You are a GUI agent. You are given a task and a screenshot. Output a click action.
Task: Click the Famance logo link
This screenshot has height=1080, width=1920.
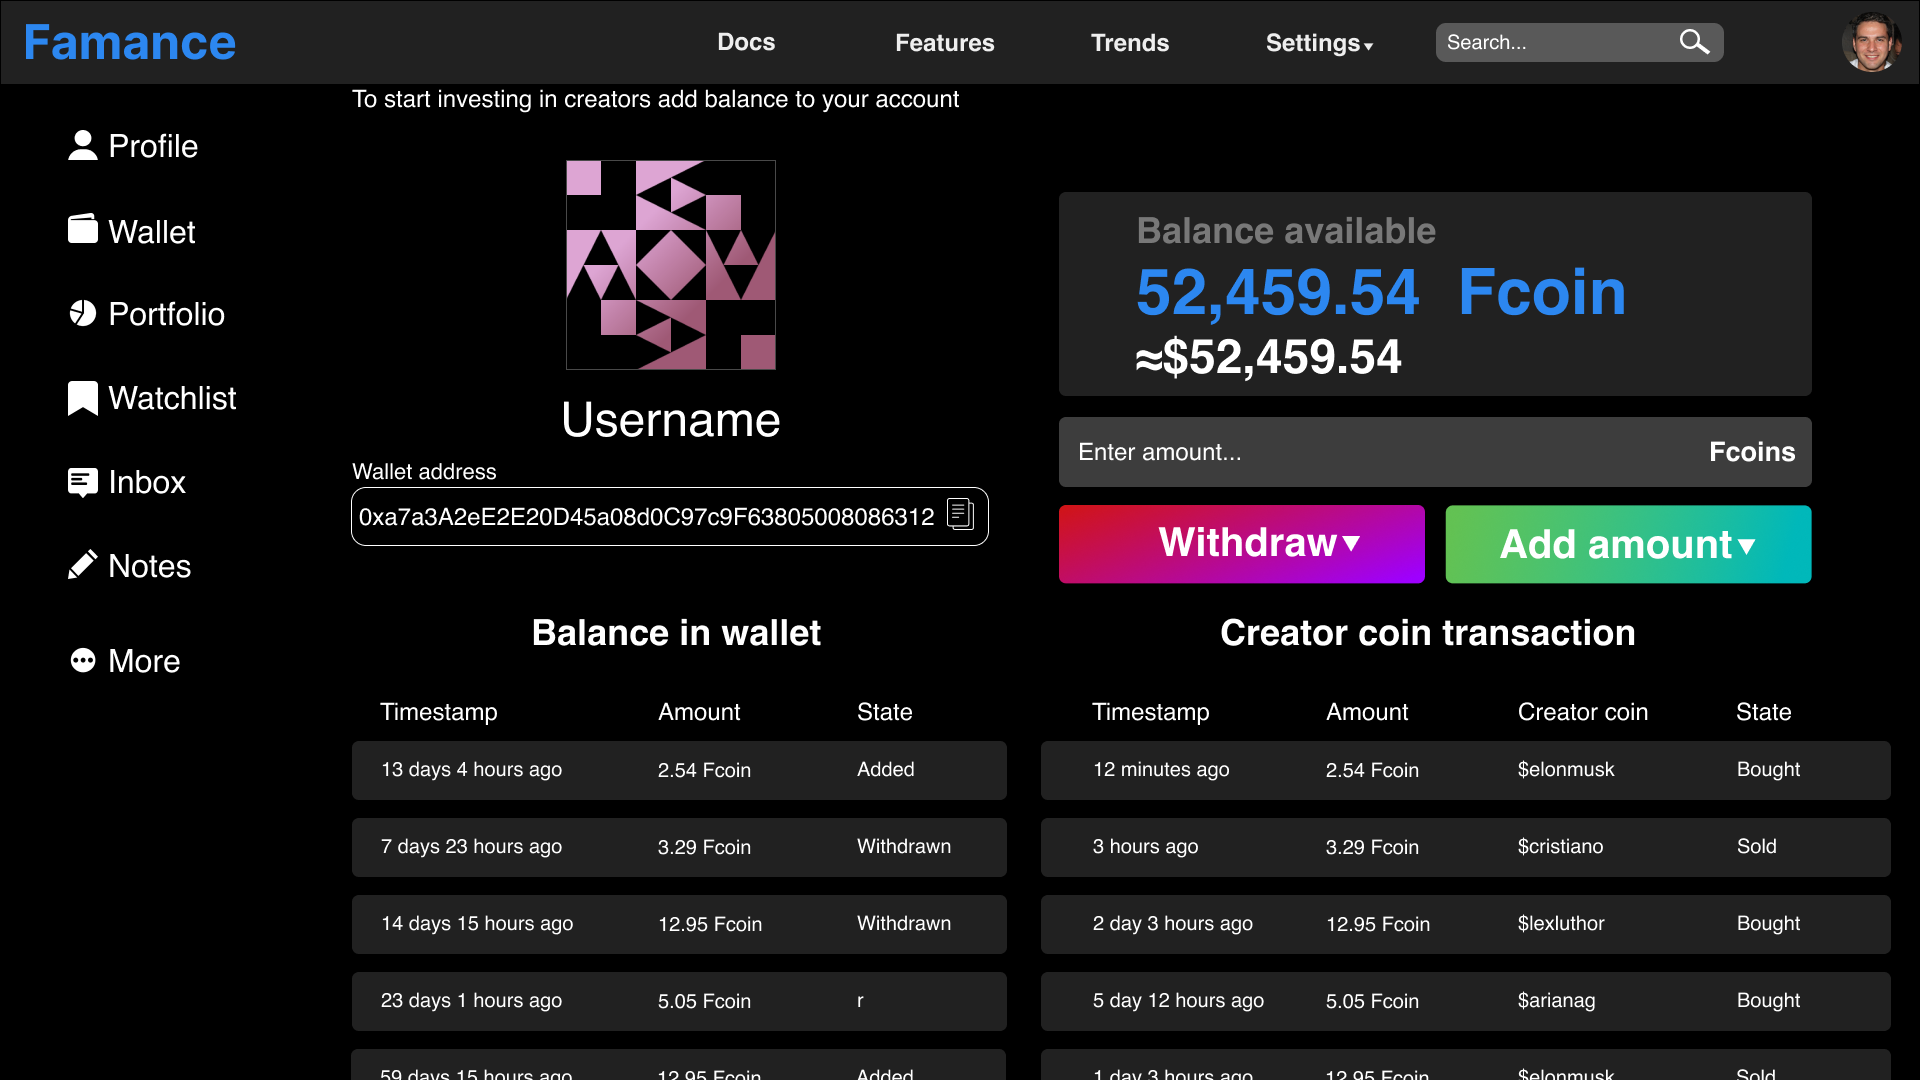130,43
